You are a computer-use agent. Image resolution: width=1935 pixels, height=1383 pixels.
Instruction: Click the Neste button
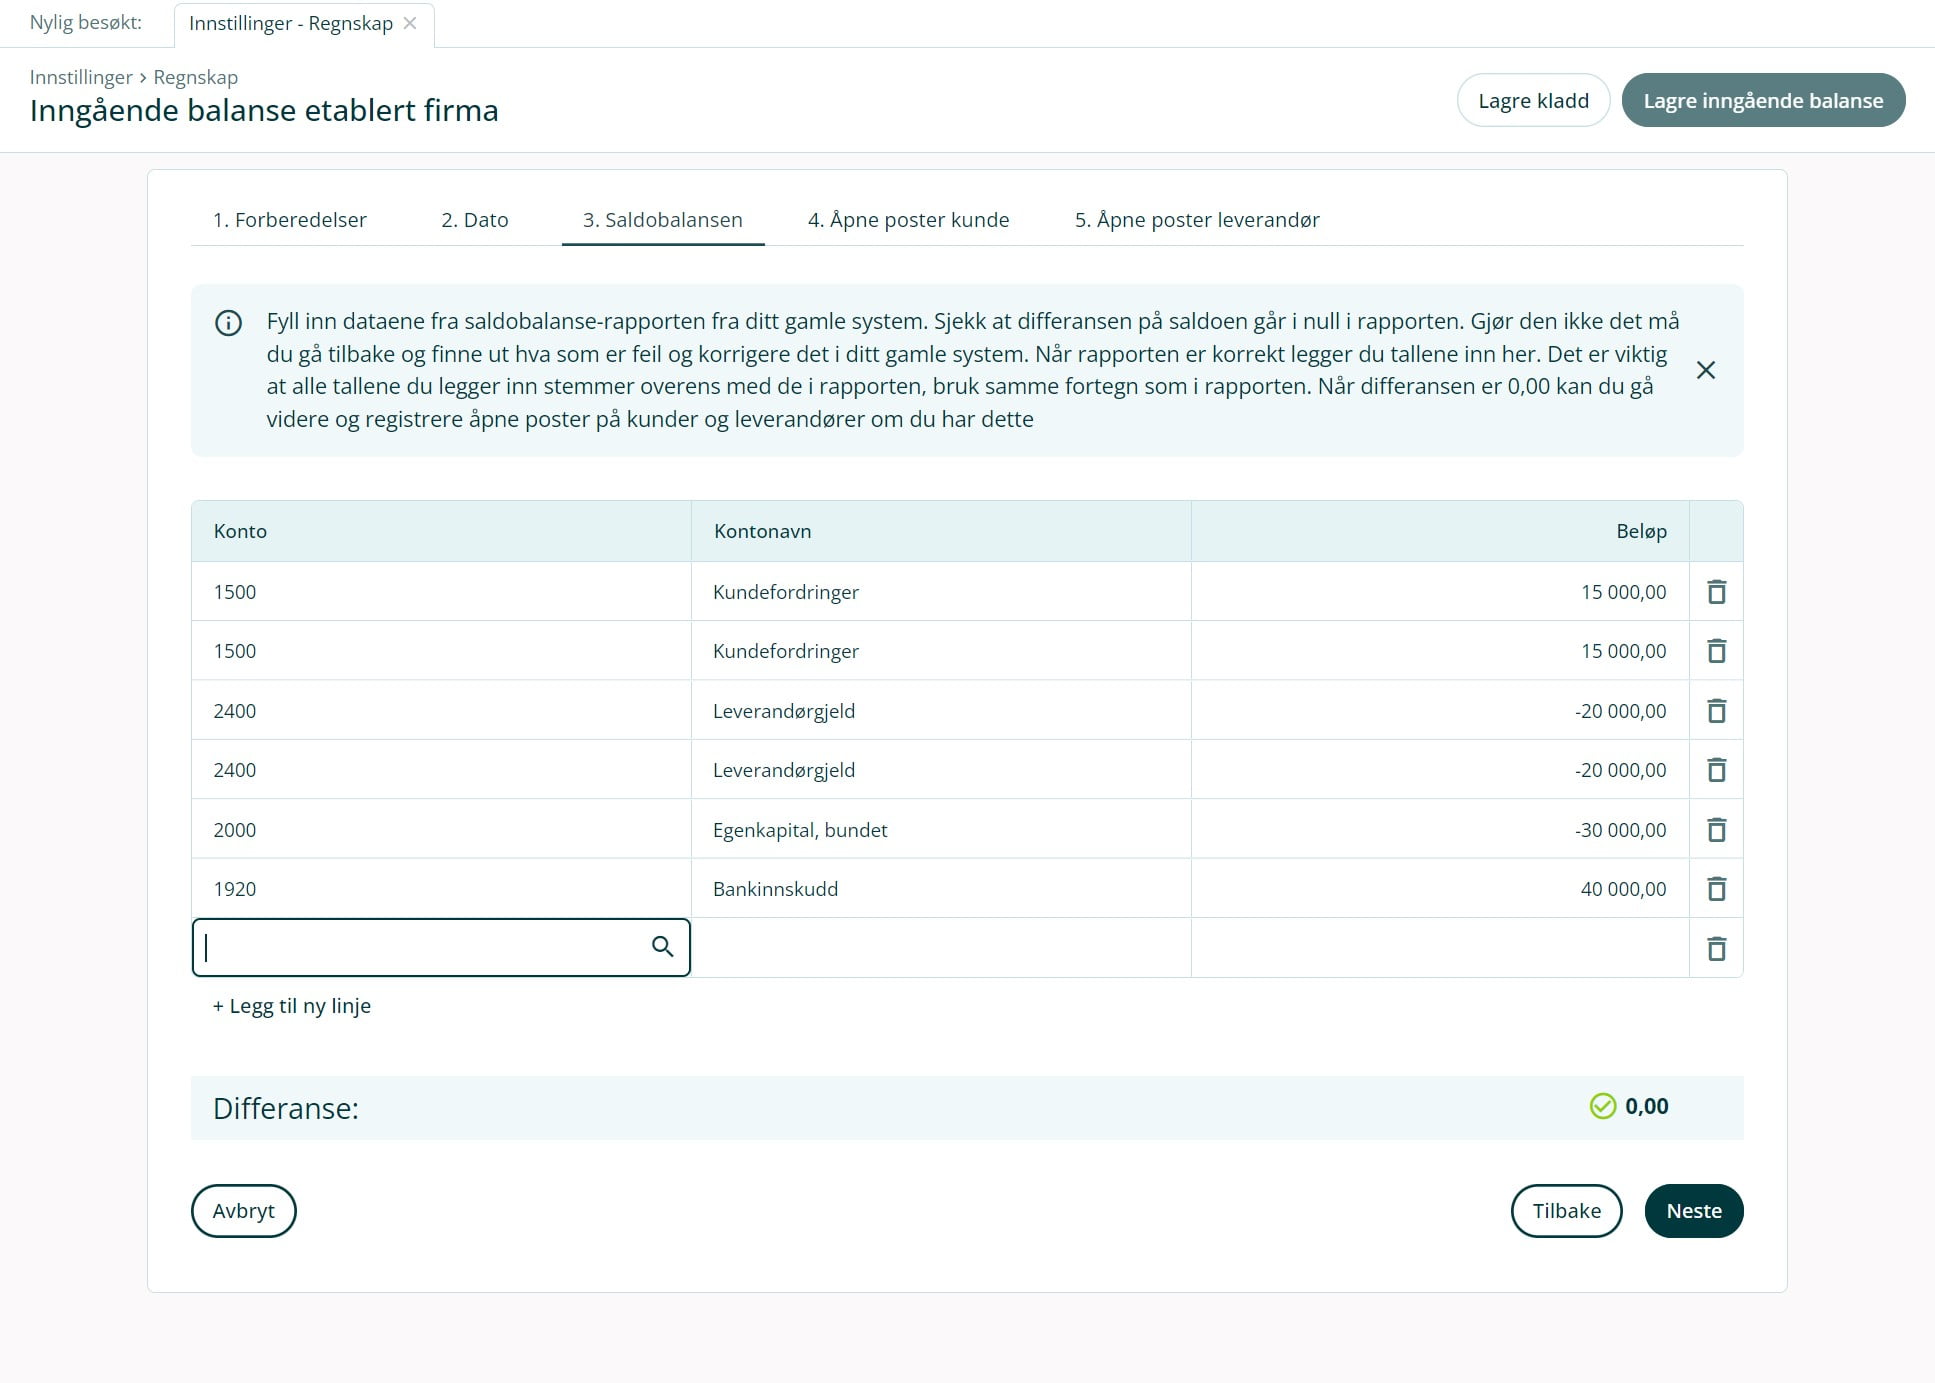click(x=1693, y=1211)
